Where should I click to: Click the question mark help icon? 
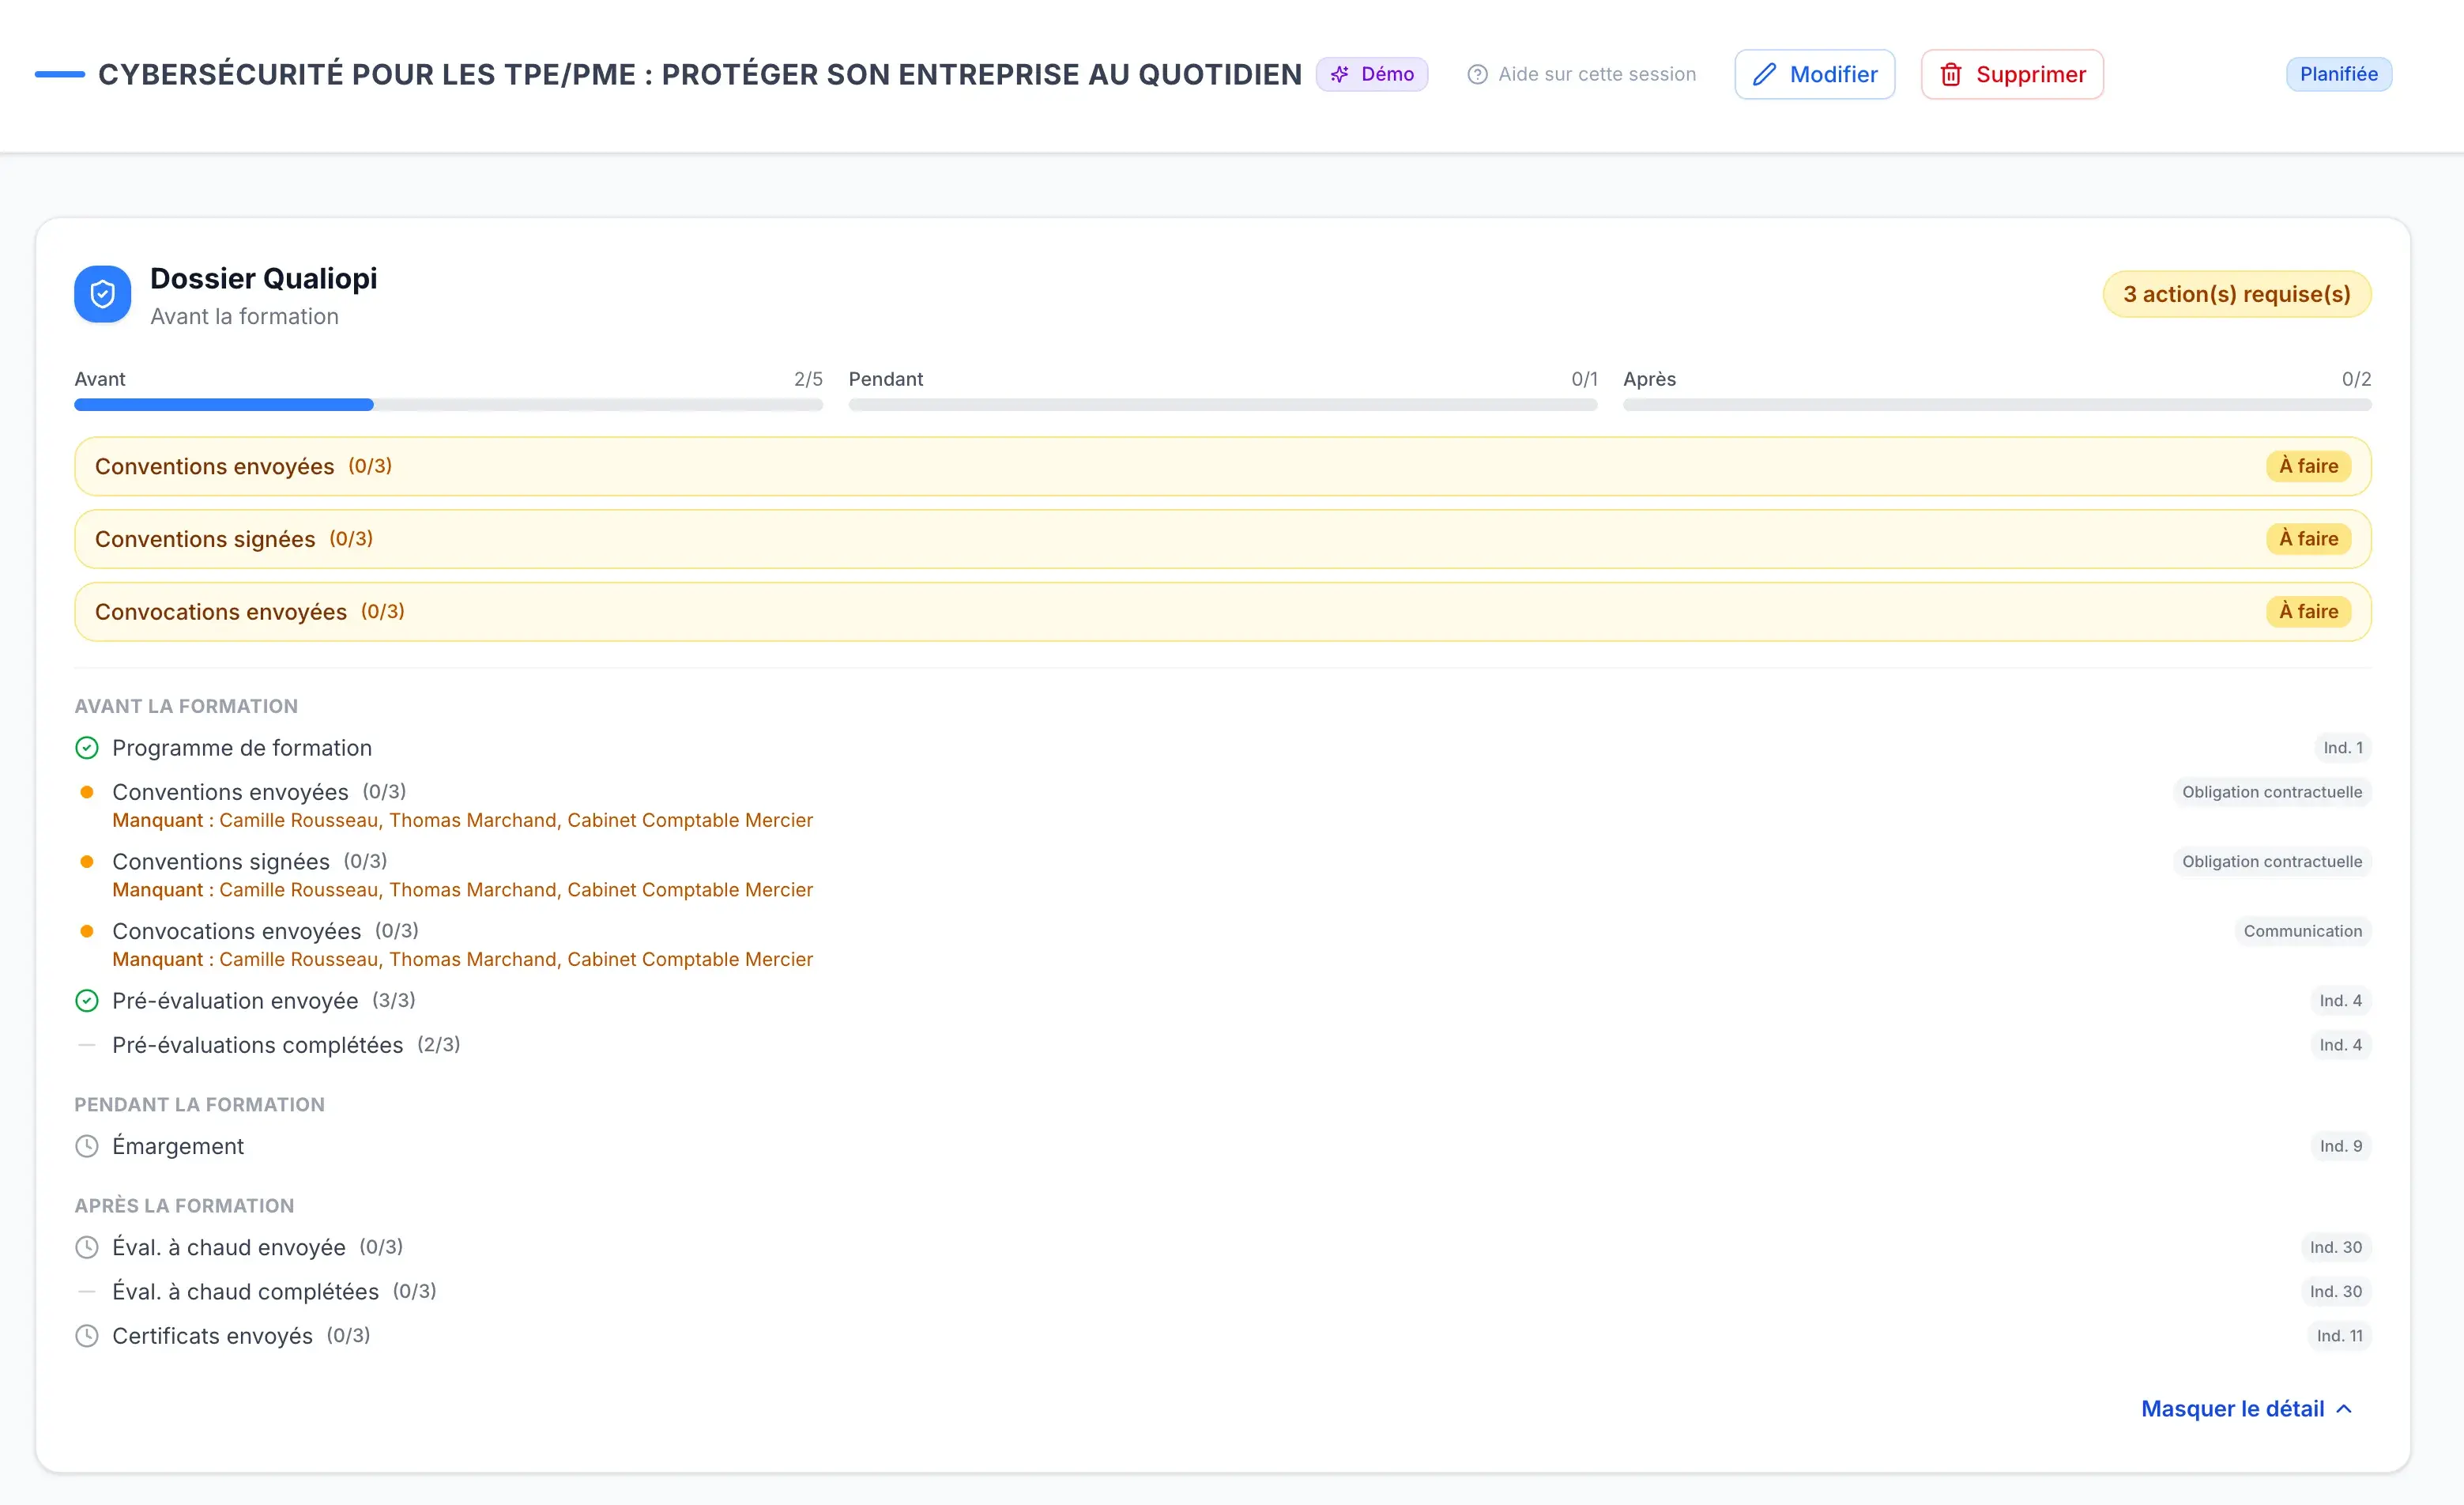click(x=1477, y=74)
